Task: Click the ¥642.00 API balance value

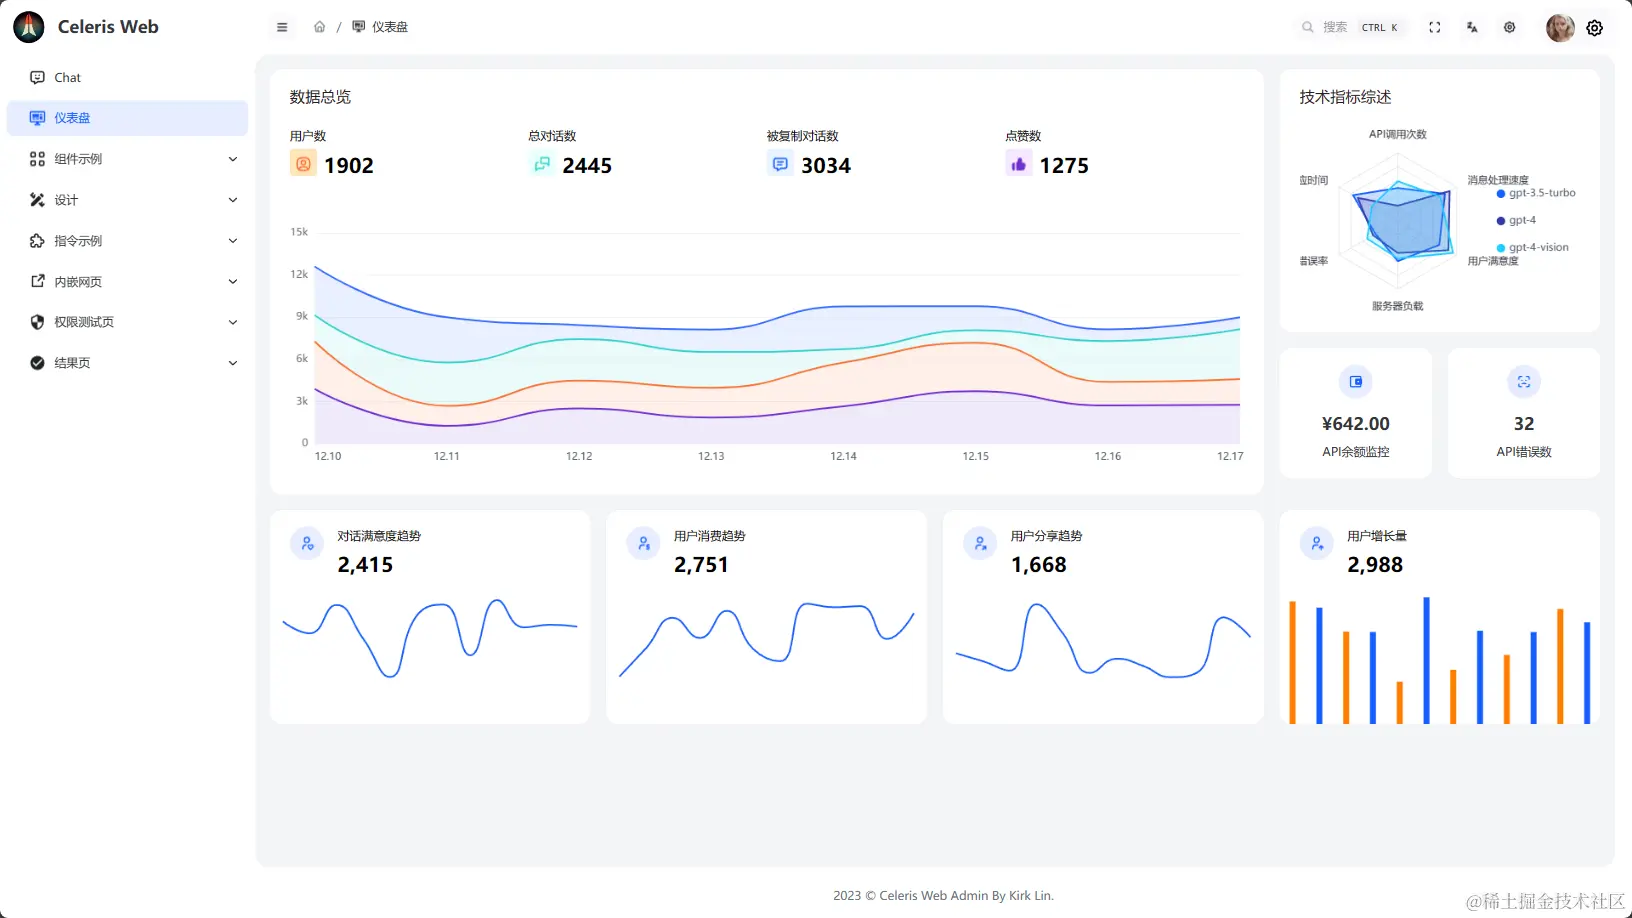Action: click(x=1356, y=424)
